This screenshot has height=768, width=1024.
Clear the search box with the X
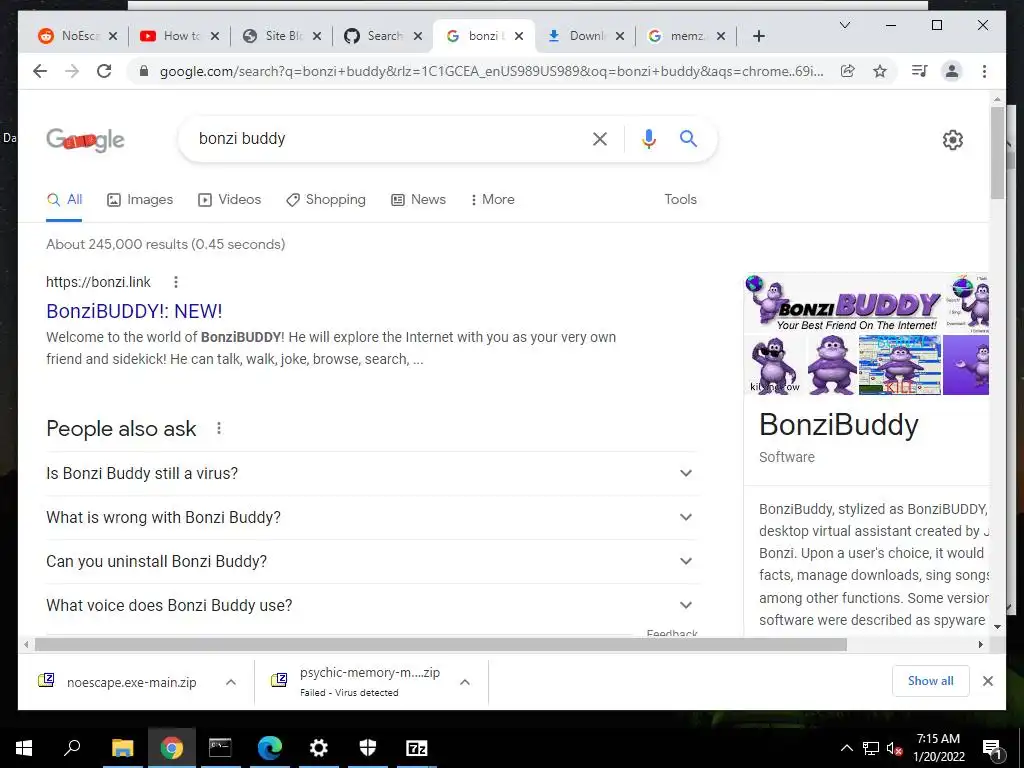pos(600,138)
